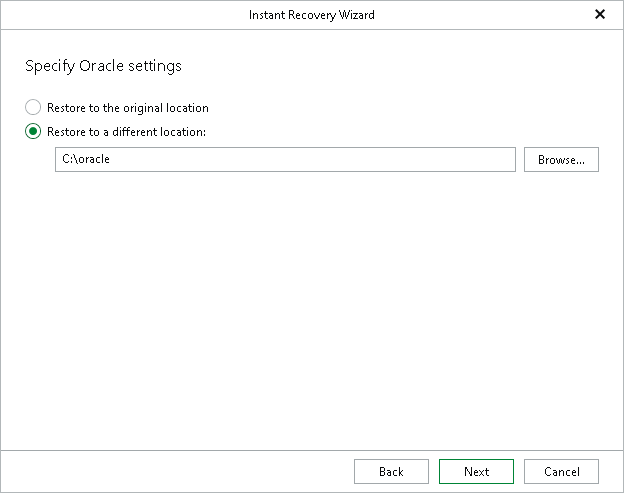
Task: Click the 'Restore to the original location' label text
Action: point(127,108)
